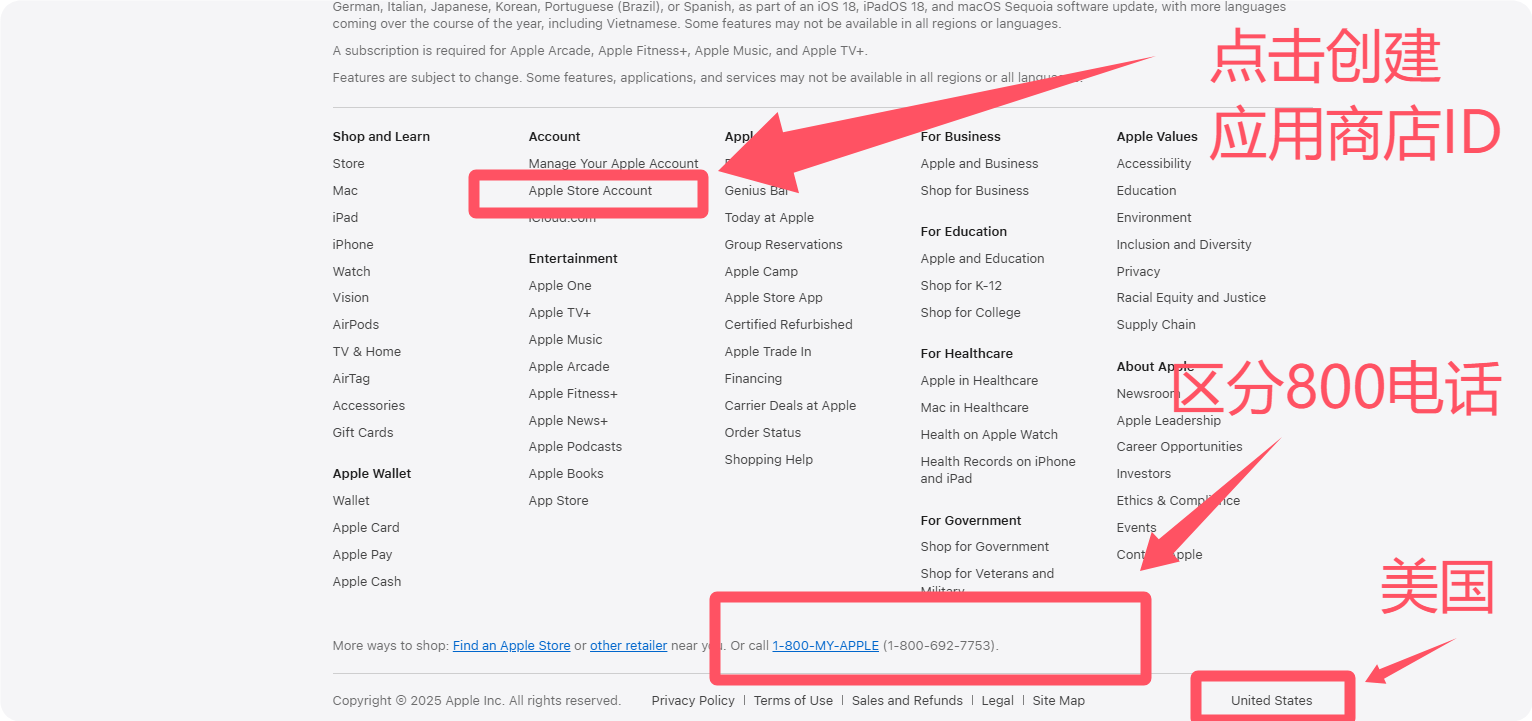Open Carrier Deals at Apple link
1532x721 pixels.
click(x=790, y=406)
